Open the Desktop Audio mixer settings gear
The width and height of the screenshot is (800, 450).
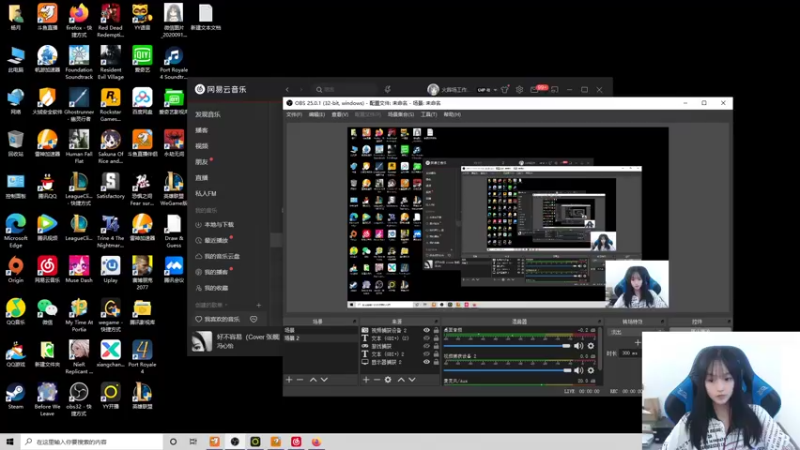(591, 346)
